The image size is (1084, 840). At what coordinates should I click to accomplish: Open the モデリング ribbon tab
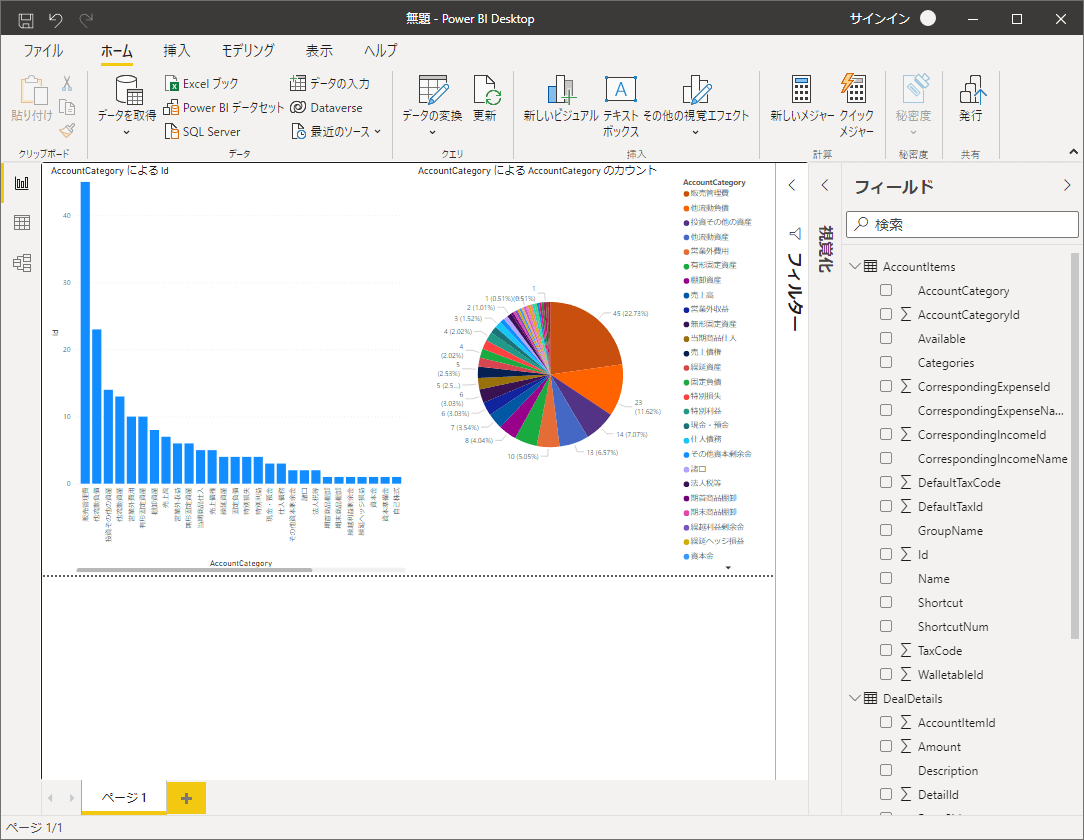click(x=247, y=50)
